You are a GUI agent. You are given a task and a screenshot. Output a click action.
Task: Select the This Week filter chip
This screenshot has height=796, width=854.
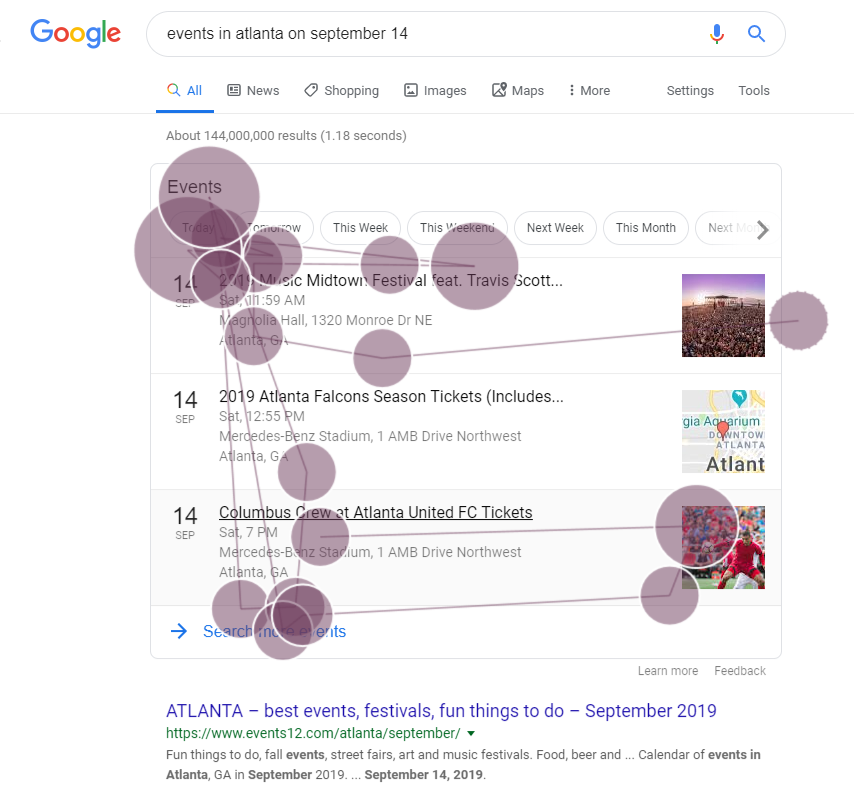(361, 228)
